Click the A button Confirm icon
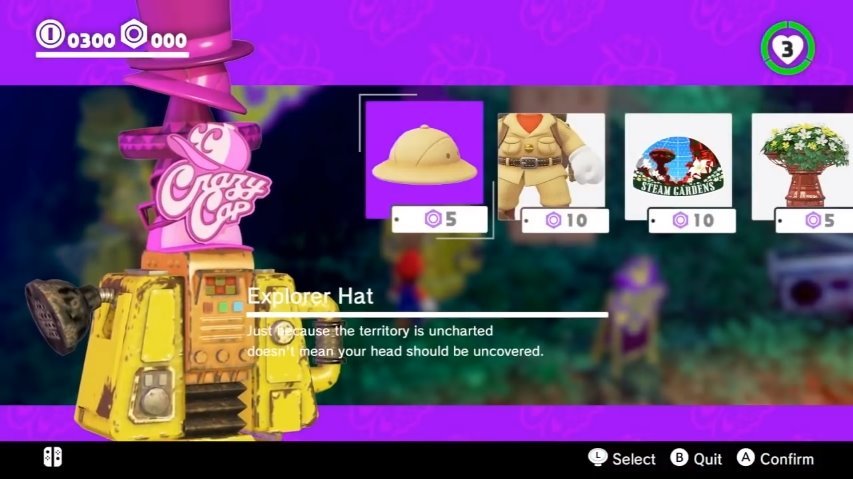The image size is (853, 479). (x=746, y=458)
